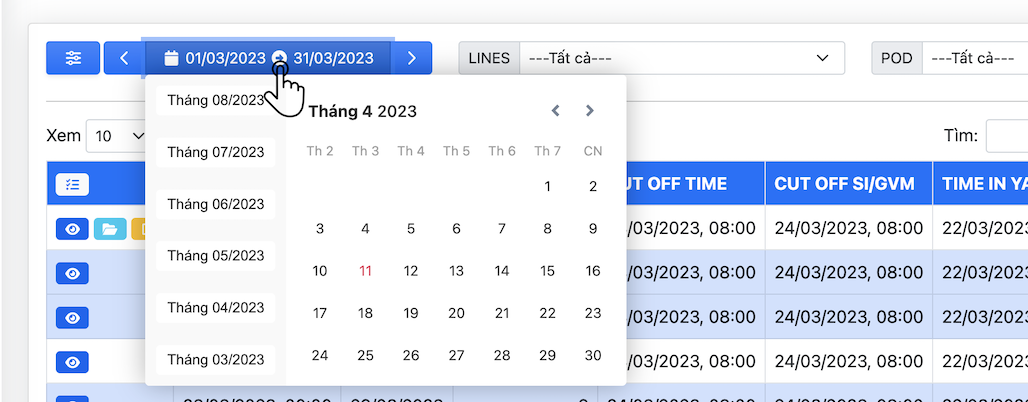Viewport: 1028px width, 402px height.
Task: Open the filter settings sliders button
Action: 73,58
